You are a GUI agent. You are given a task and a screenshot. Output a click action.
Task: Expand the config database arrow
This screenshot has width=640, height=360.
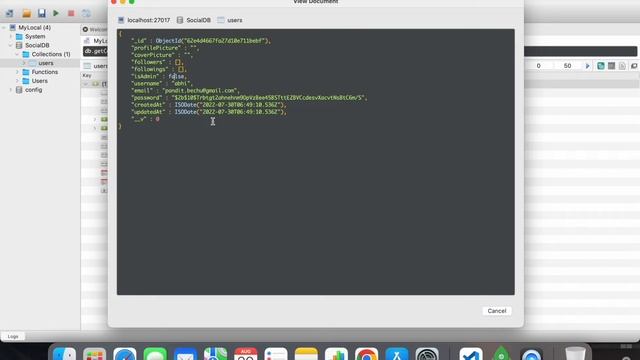tap(11, 90)
